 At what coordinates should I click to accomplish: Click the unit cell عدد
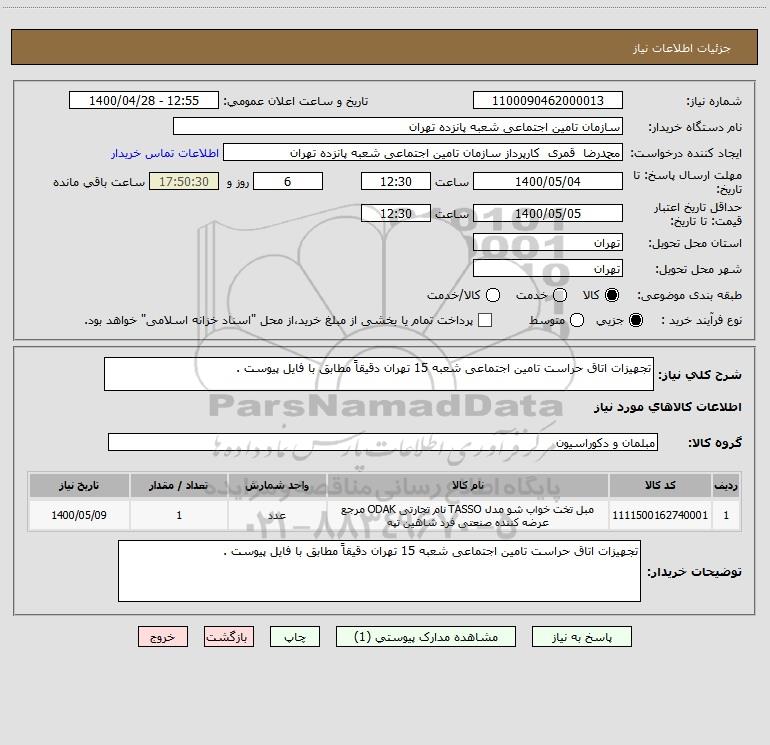[x=277, y=515]
